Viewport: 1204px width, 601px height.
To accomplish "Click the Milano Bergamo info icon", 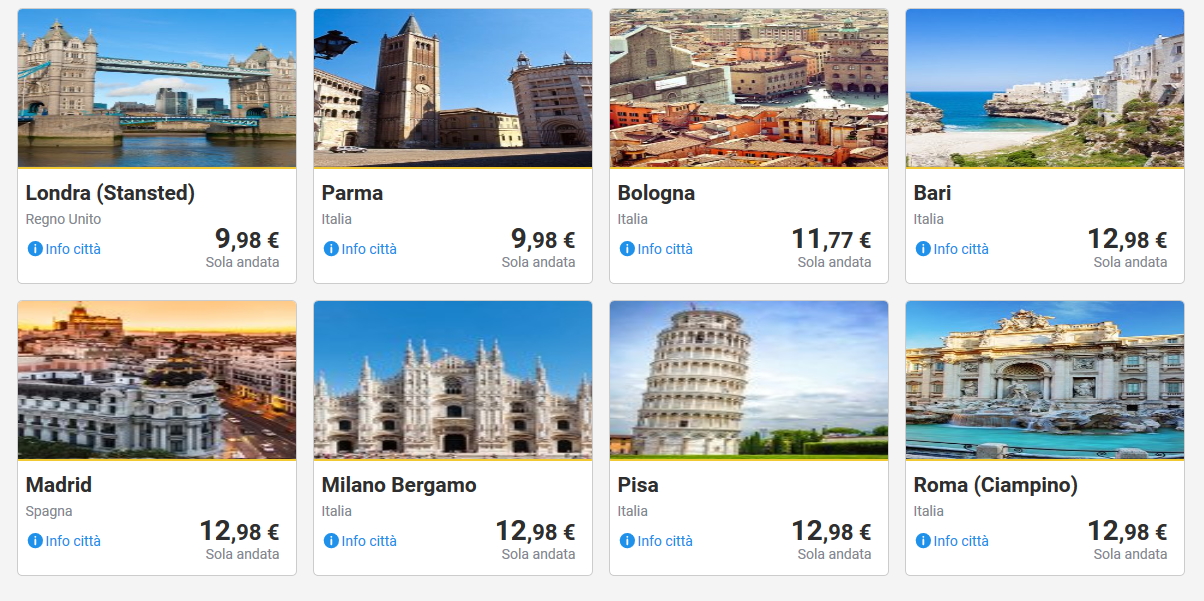I will (x=331, y=541).
